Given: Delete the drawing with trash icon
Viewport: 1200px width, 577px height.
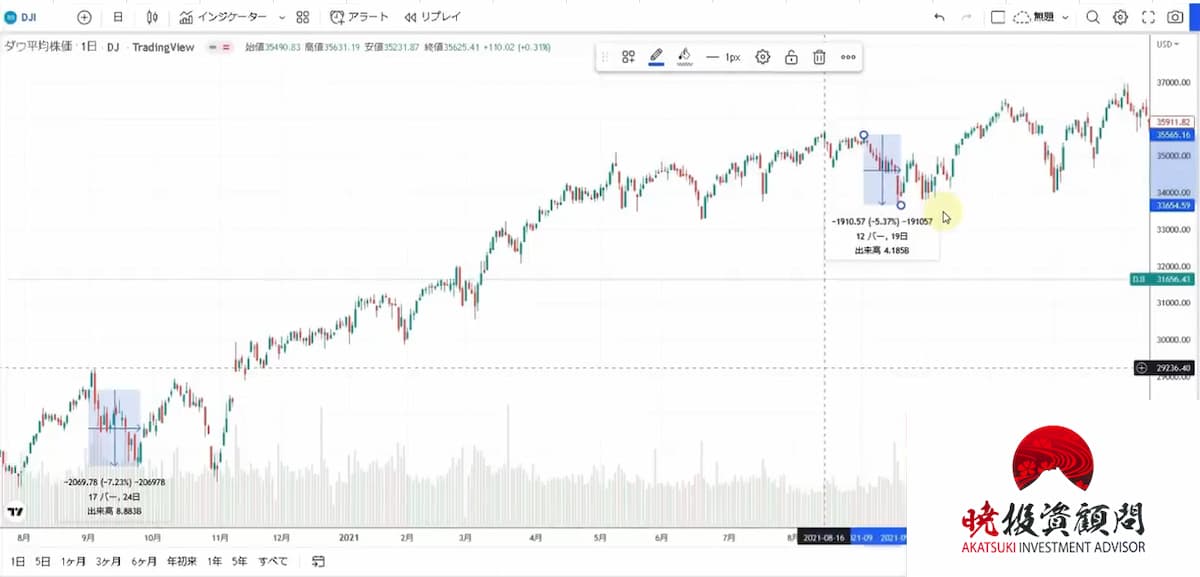Looking at the screenshot, I should click(x=819, y=57).
